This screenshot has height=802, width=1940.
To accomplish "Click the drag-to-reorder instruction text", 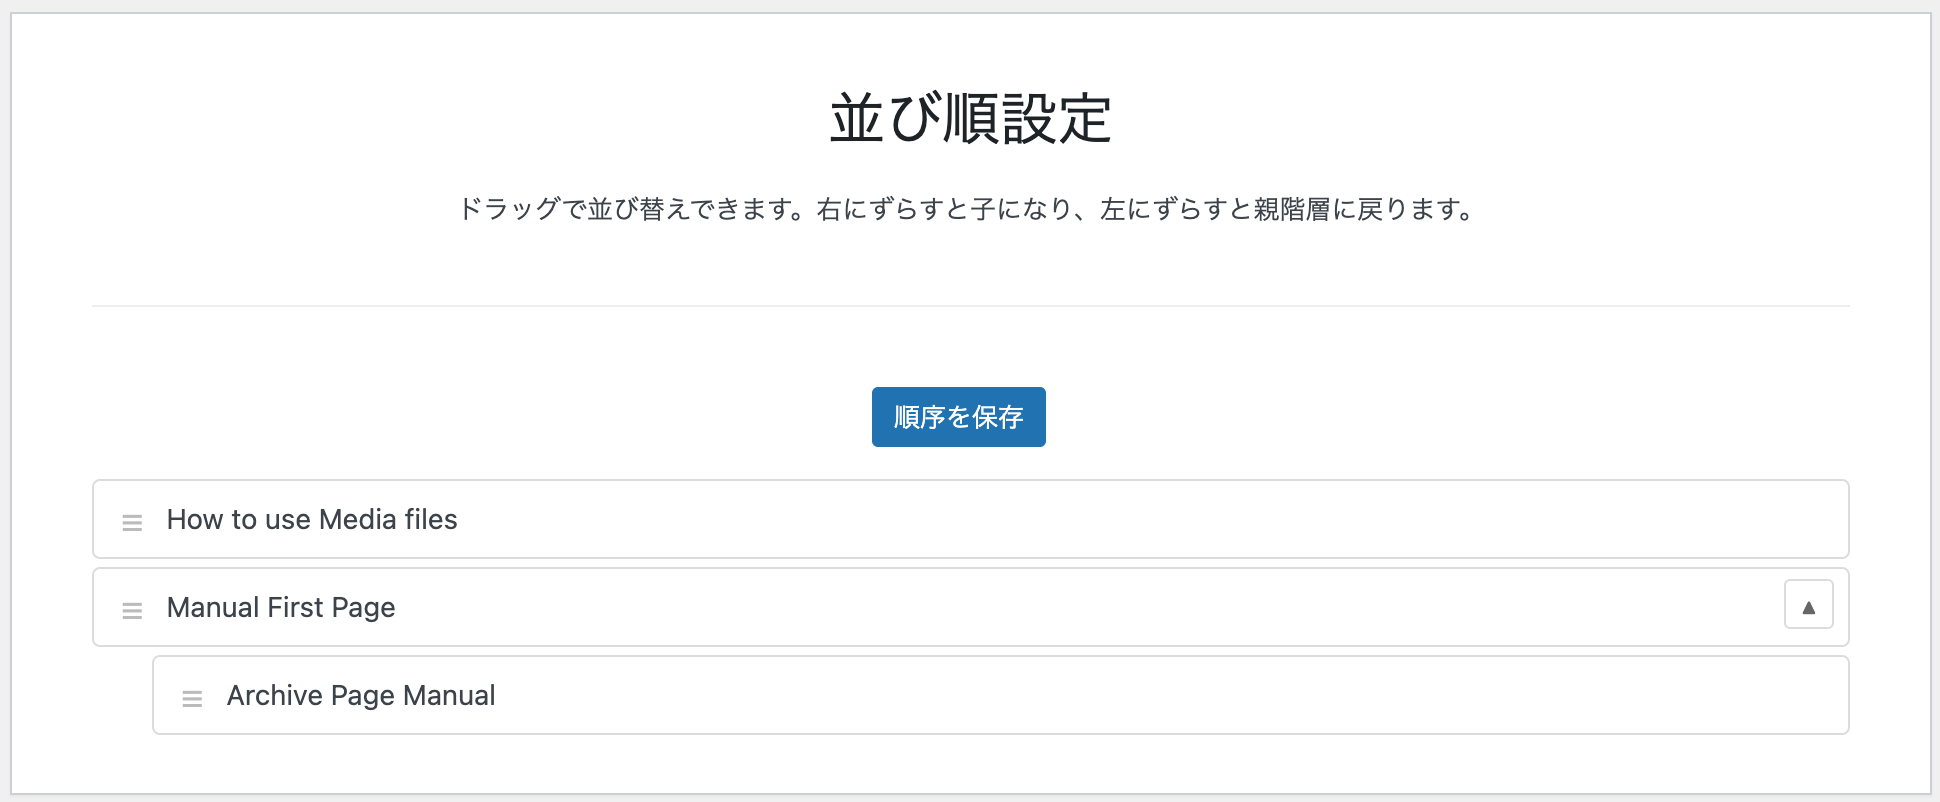I will [968, 210].
